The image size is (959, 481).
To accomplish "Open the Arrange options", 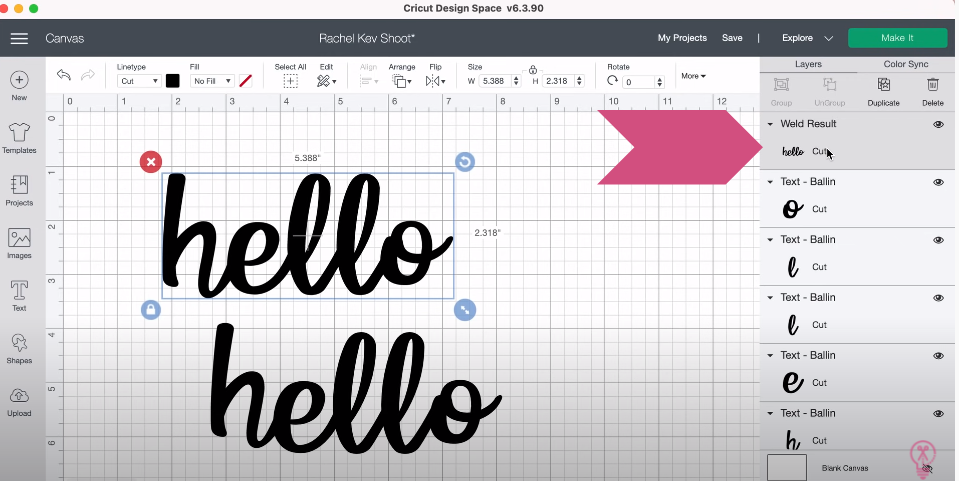I will (401, 81).
